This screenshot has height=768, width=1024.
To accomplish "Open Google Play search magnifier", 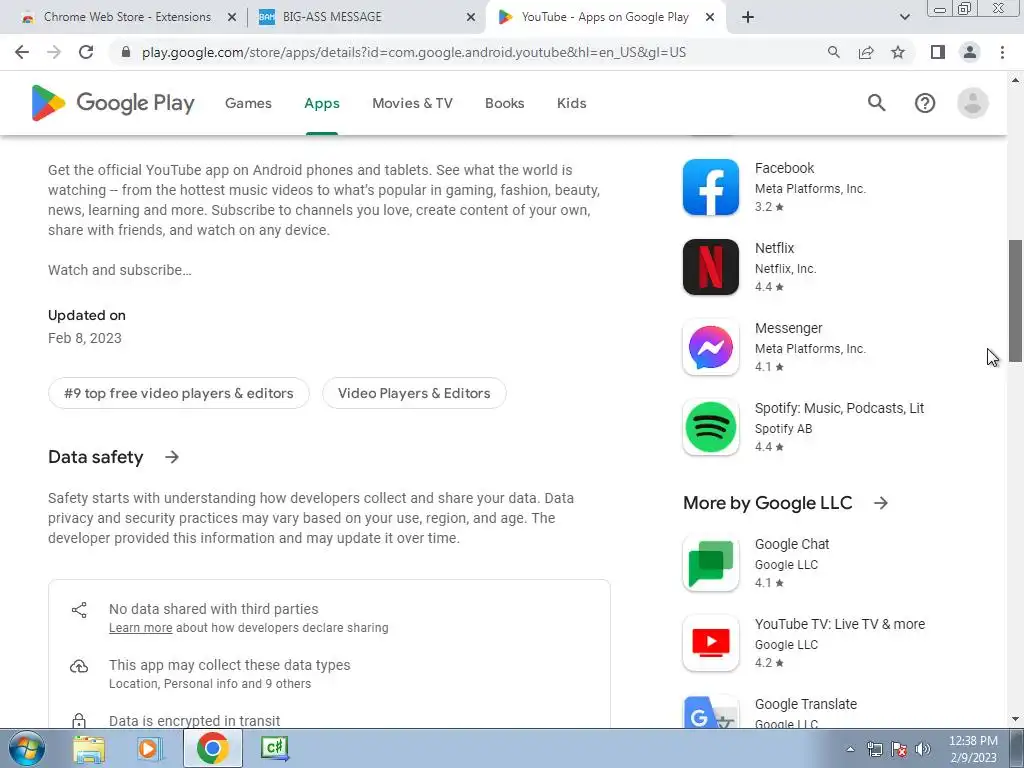I will [876, 103].
